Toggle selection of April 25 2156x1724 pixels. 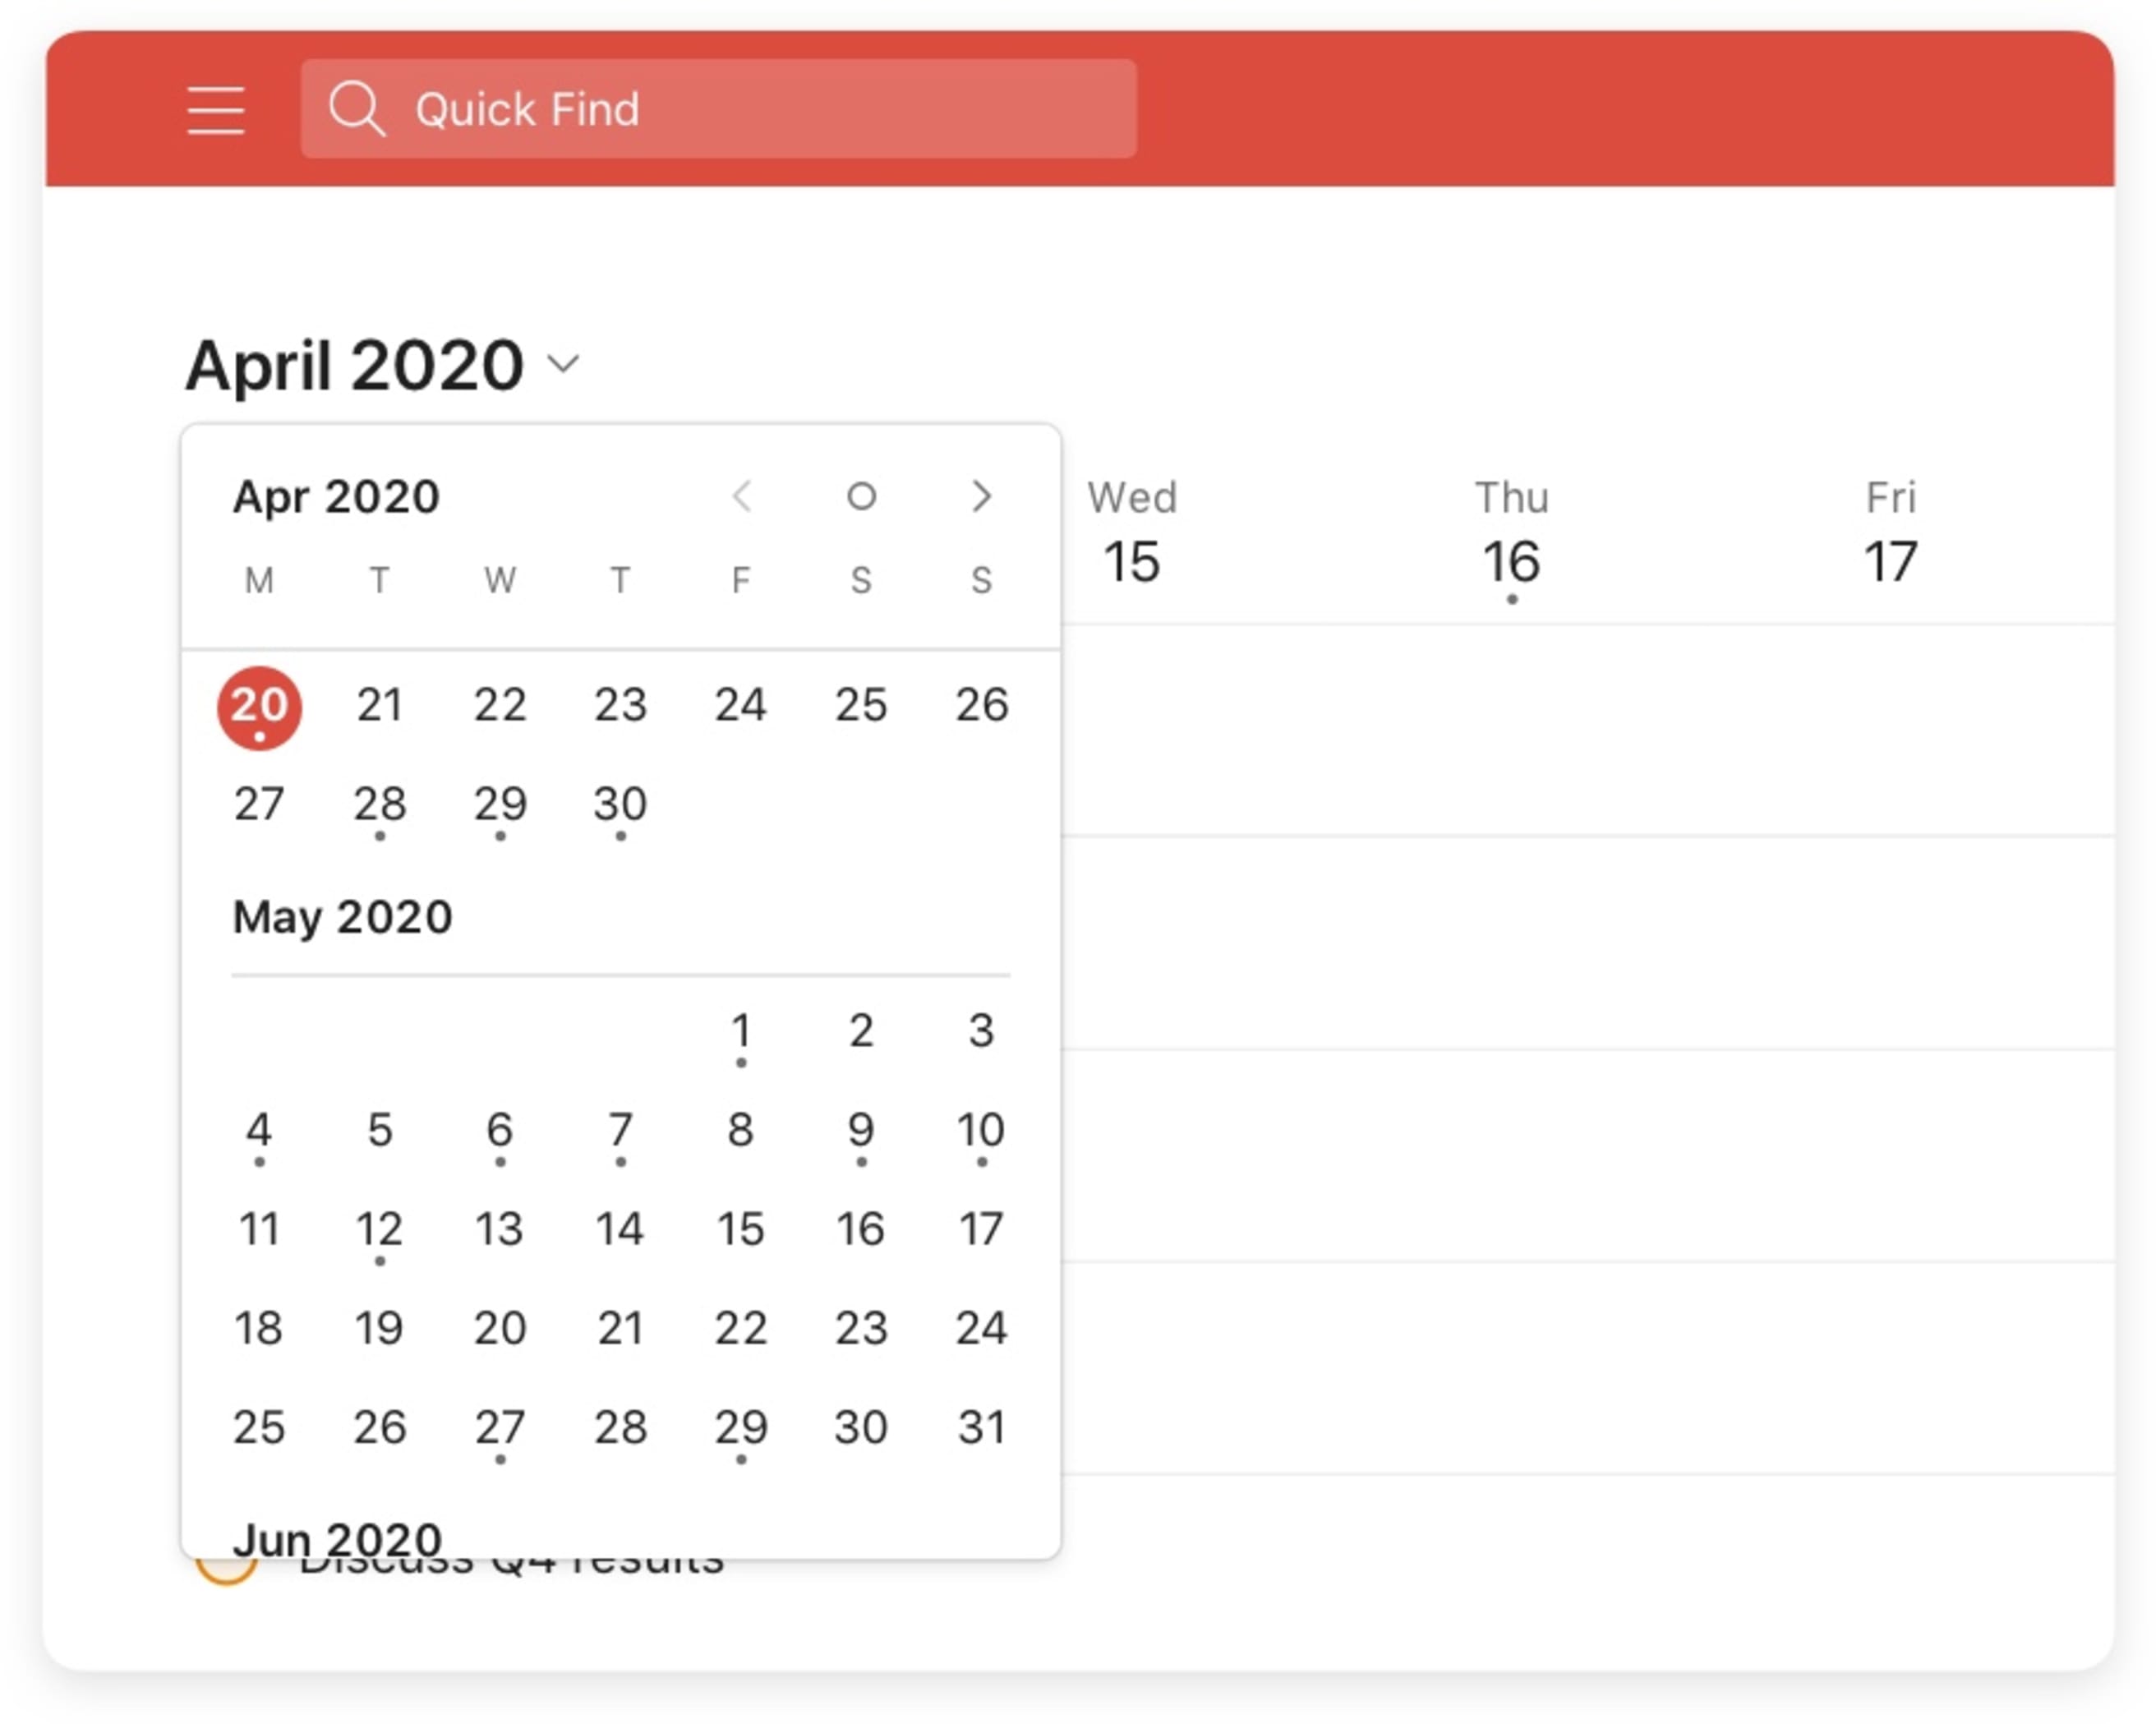pyautogui.click(x=862, y=705)
